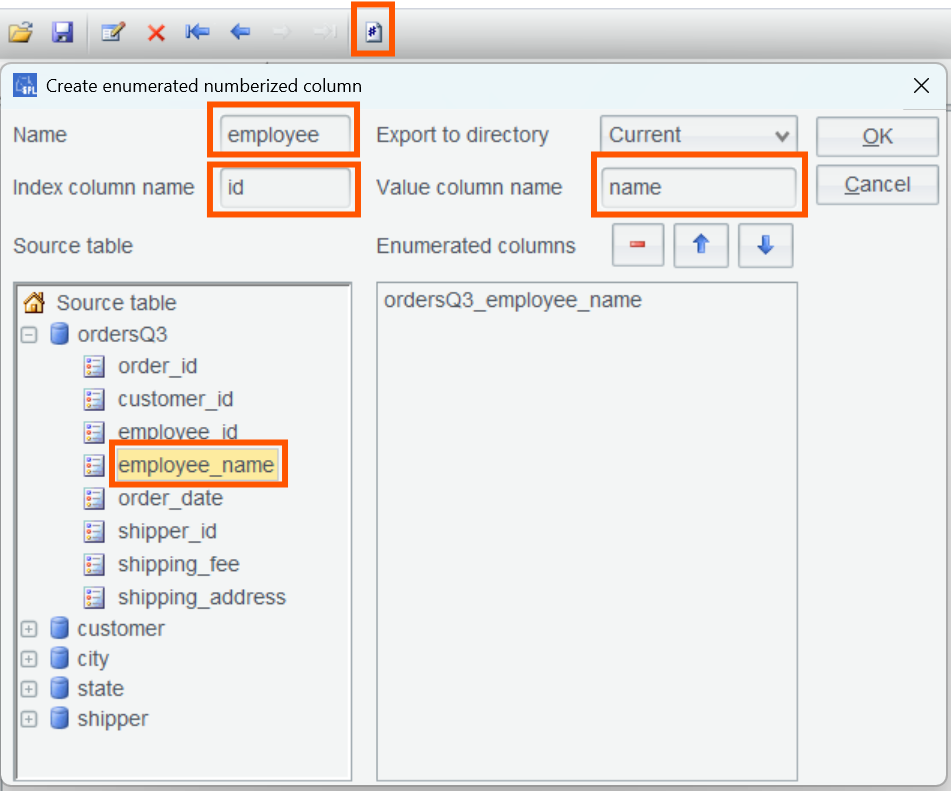Select the city table node label
The height and width of the screenshot is (791, 951).
coord(93,659)
